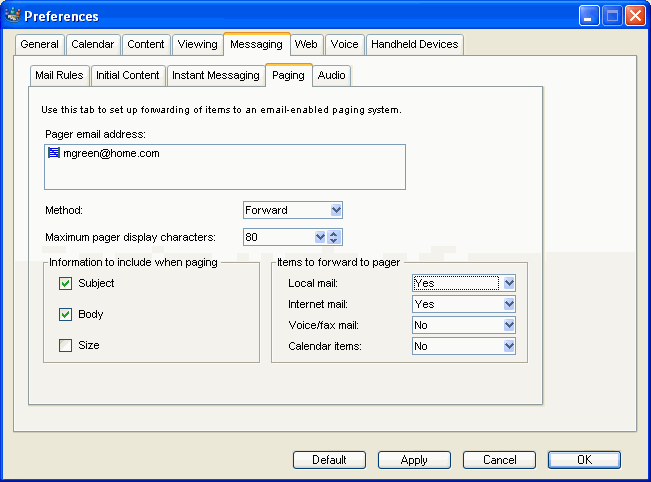Expand the Local mail dropdown
This screenshot has height=482, width=651.
509,283
